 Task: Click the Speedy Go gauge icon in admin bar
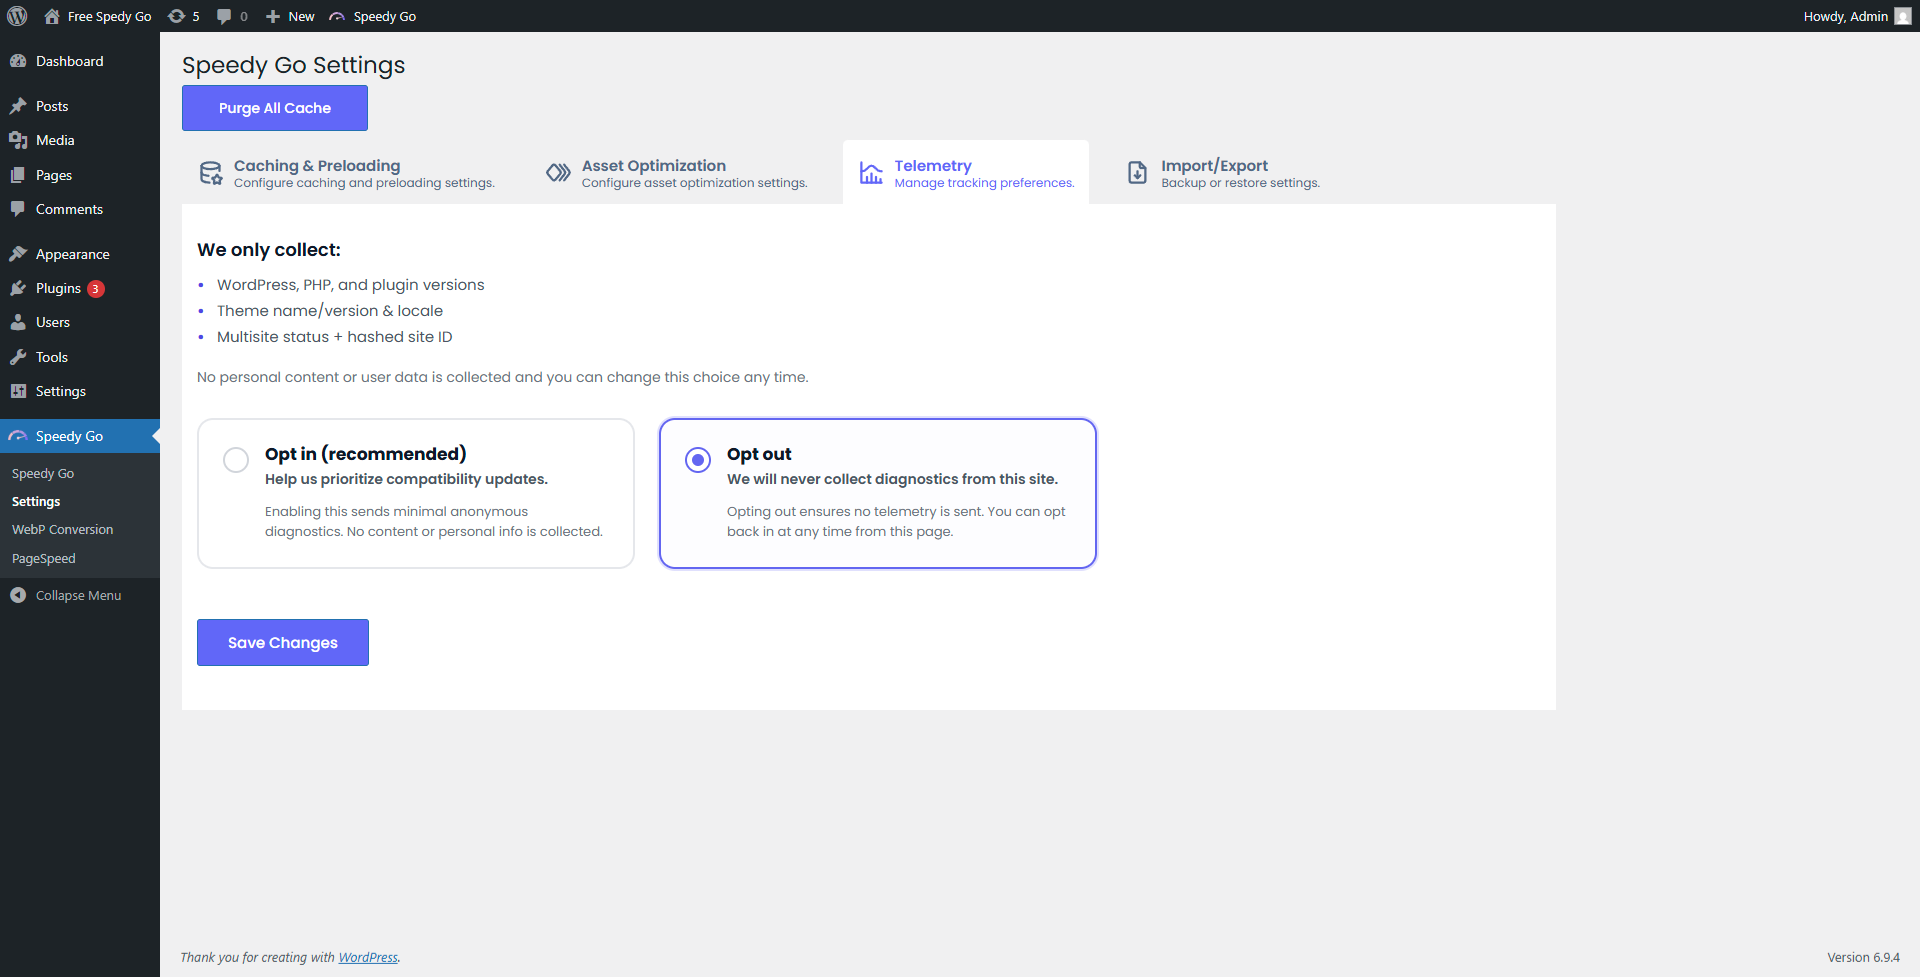pyautogui.click(x=337, y=16)
